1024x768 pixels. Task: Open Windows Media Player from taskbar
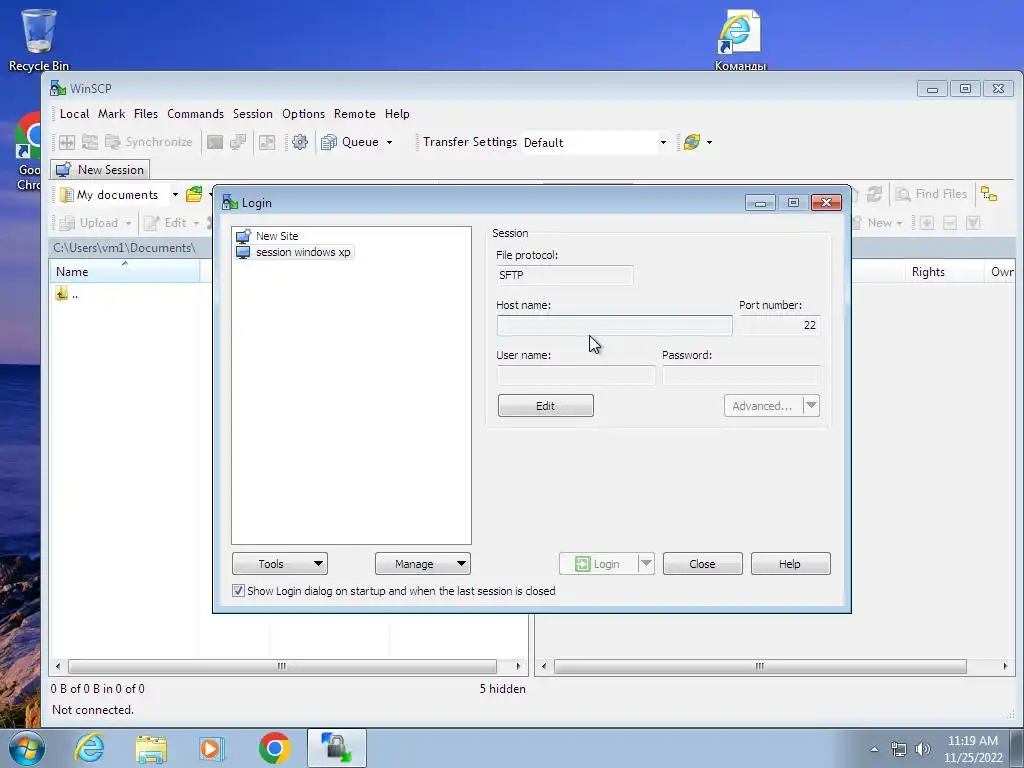(x=212, y=747)
